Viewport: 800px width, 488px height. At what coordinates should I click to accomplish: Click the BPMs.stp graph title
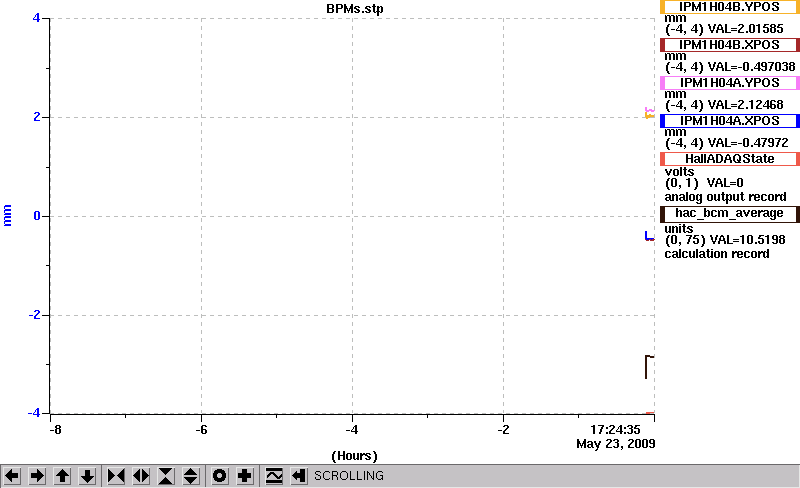pos(355,9)
